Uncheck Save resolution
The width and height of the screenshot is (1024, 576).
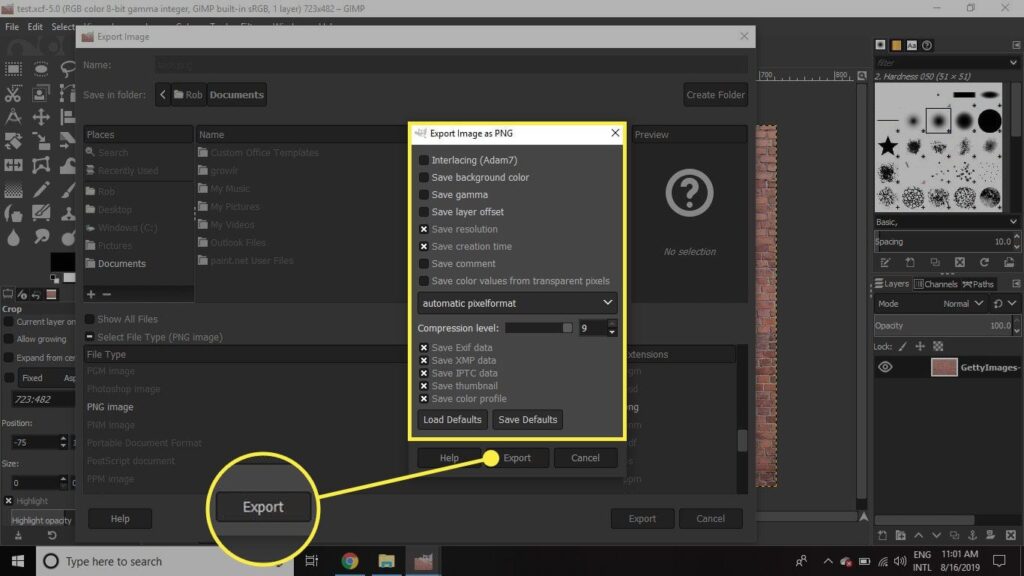coord(422,229)
